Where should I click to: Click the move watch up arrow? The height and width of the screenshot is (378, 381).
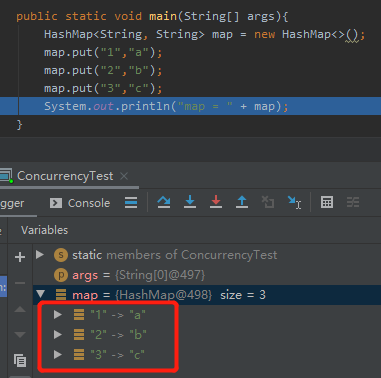point(20,309)
